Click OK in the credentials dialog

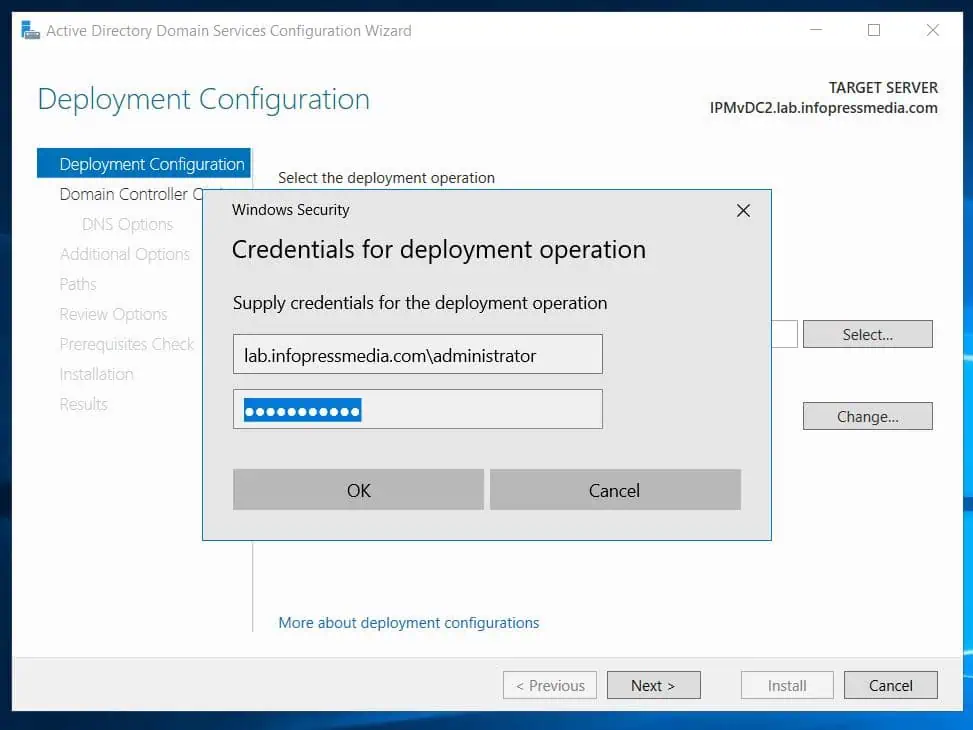358,490
